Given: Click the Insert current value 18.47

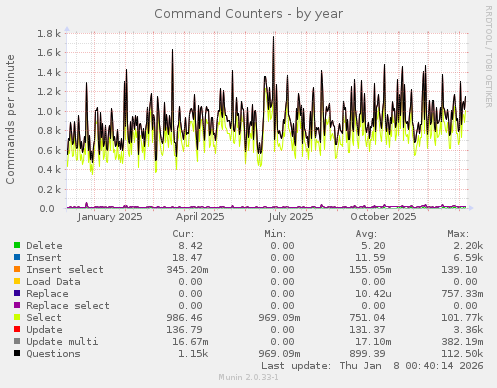Looking at the screenshot, I should click(x=187, y=258).
